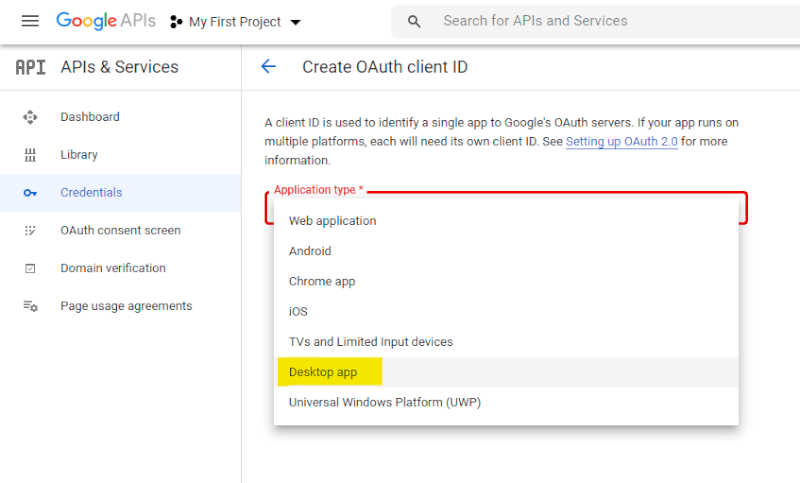The height and width of the screenshot is (483, 800).
Task: Choose the highlighted Desktop app option
Action: point(323,373)
